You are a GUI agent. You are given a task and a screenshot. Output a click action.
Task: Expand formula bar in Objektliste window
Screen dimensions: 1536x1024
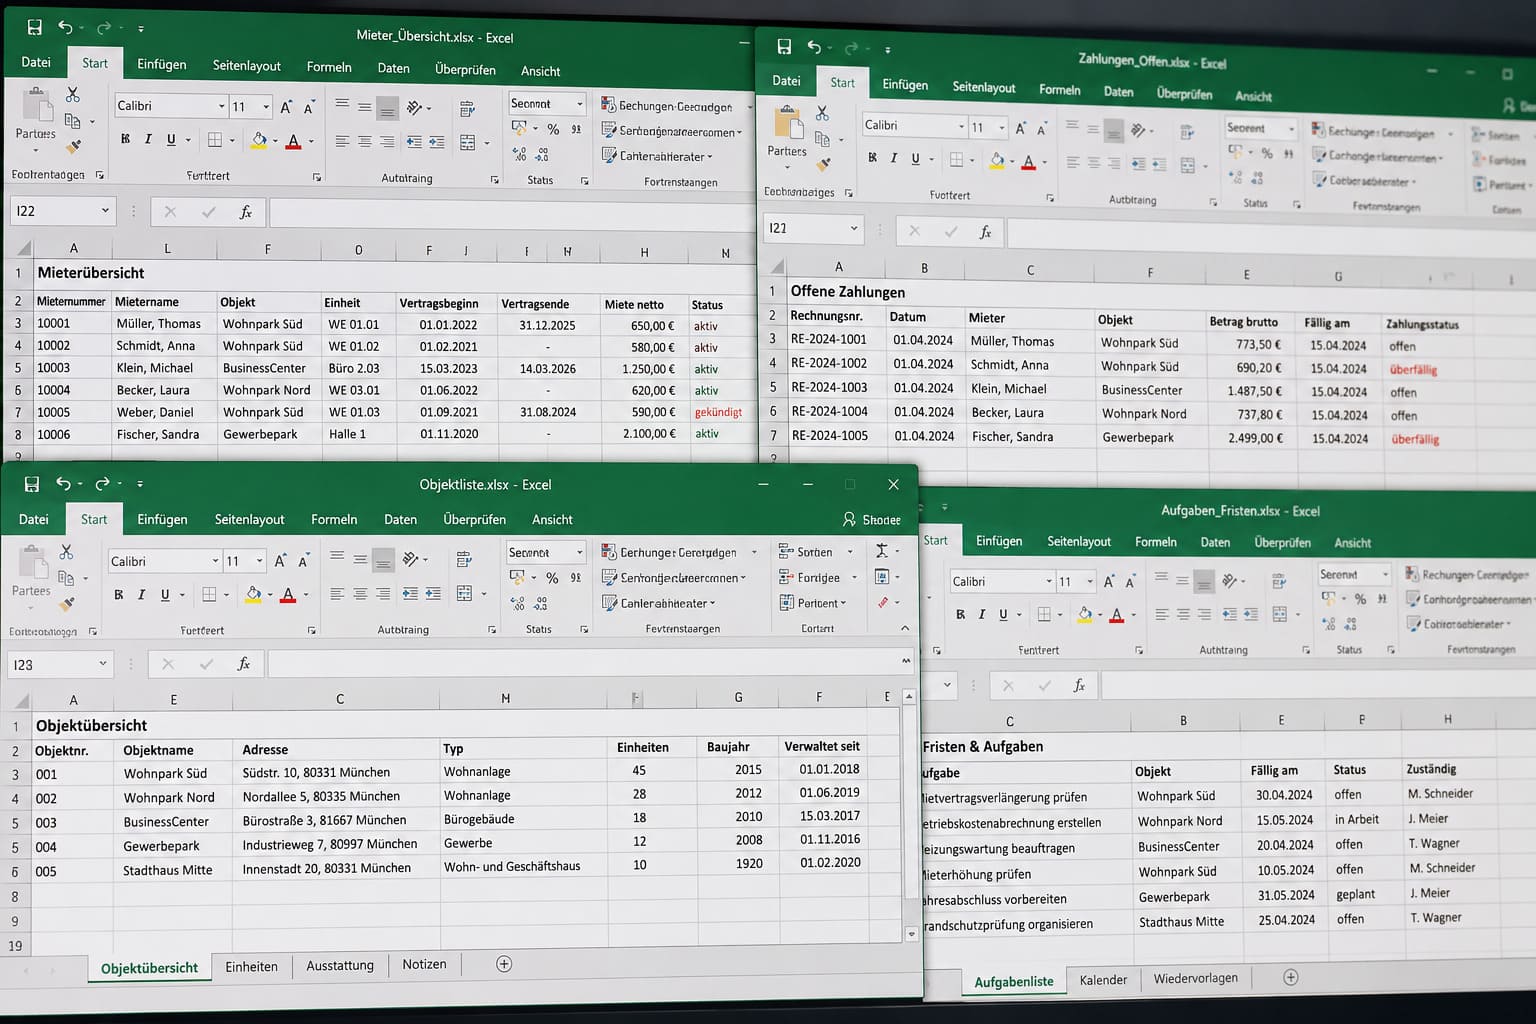point(906,661)
